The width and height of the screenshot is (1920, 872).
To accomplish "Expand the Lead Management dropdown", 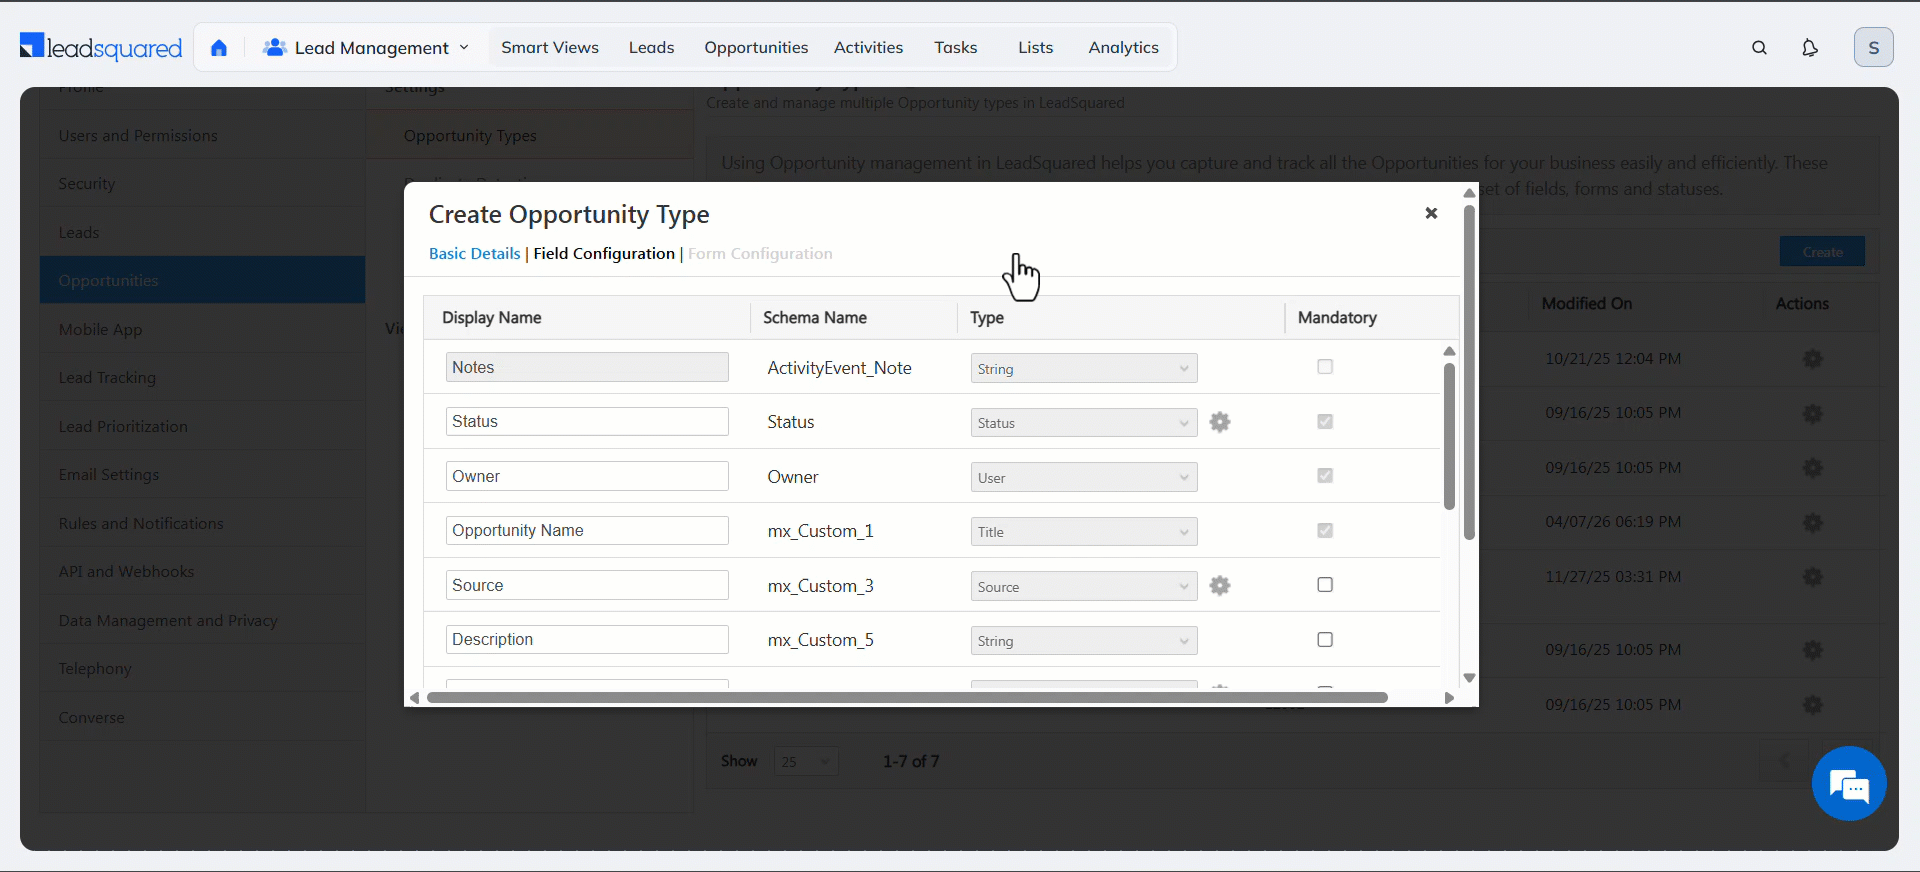I will [x=366, y=48].
